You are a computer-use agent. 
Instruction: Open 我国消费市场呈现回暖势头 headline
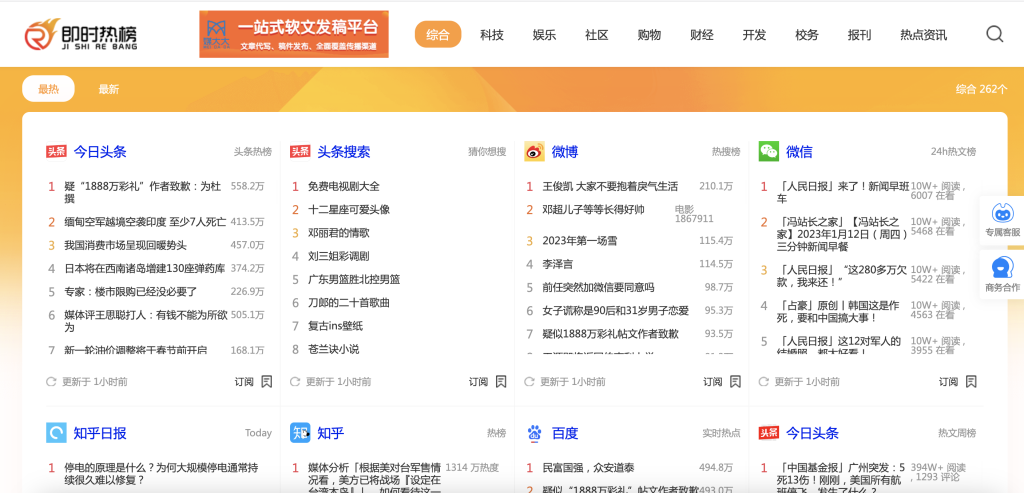click(x=125, y=245)
